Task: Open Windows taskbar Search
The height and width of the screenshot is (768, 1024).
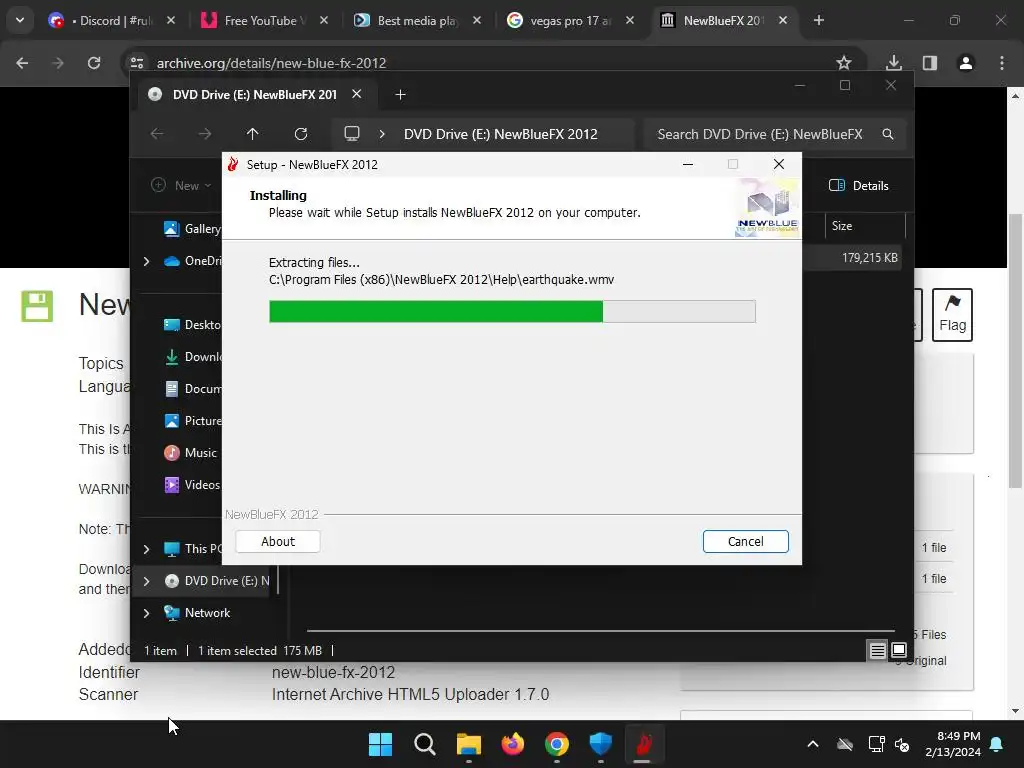Action: point(424,744)
